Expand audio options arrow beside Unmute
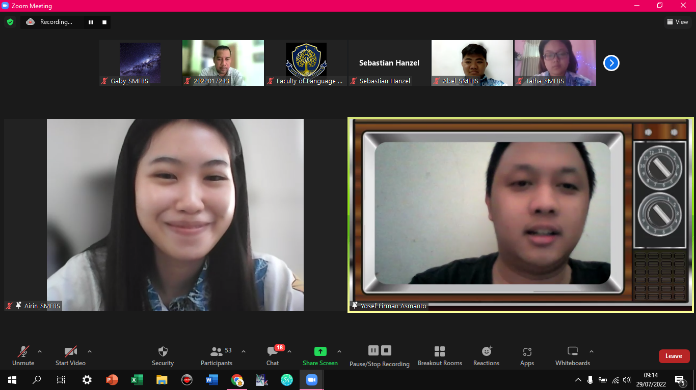This screenshot has width=696, height=390. 40,351
